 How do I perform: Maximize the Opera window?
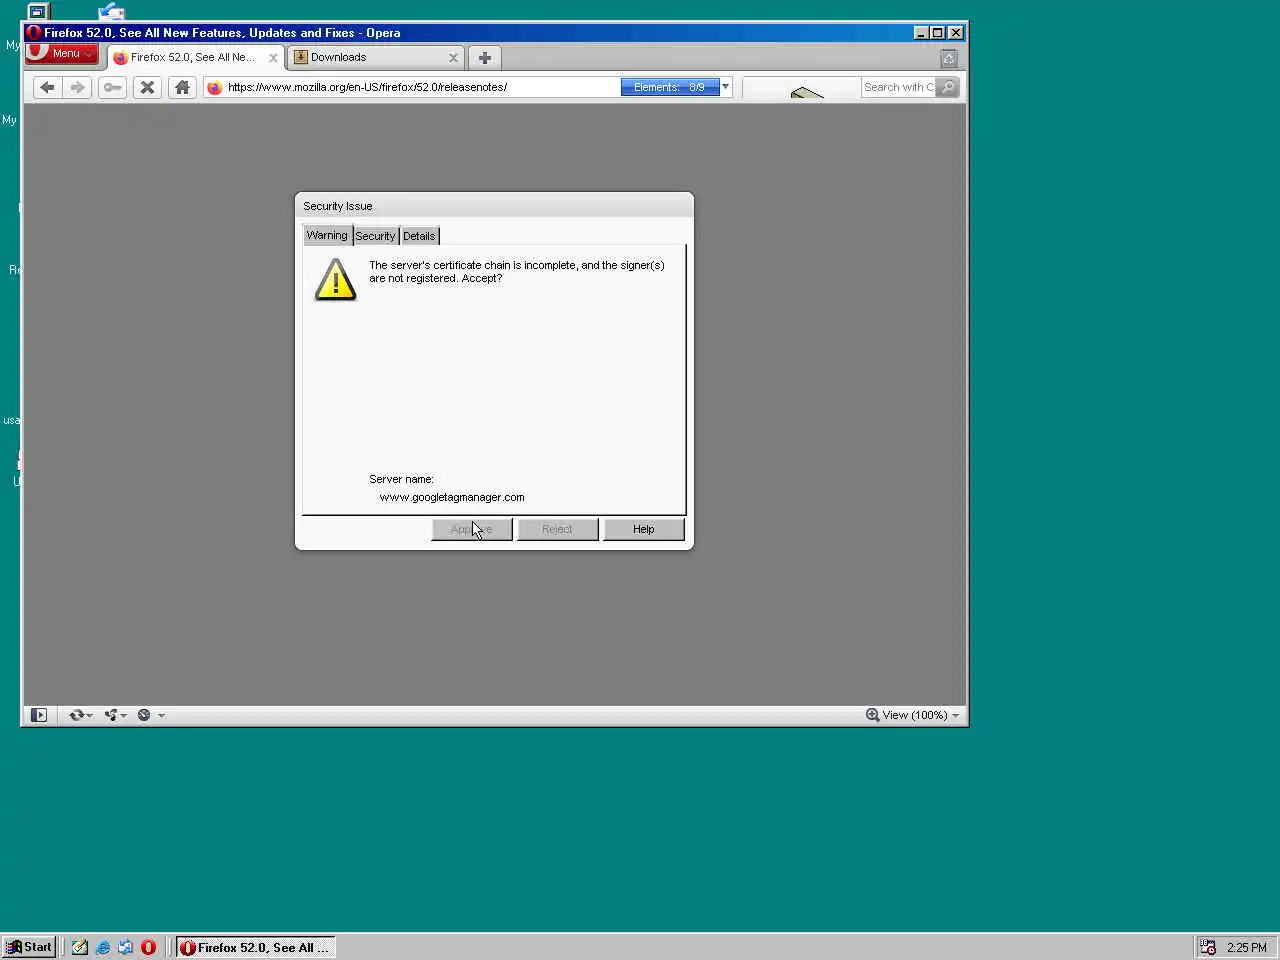938,33
